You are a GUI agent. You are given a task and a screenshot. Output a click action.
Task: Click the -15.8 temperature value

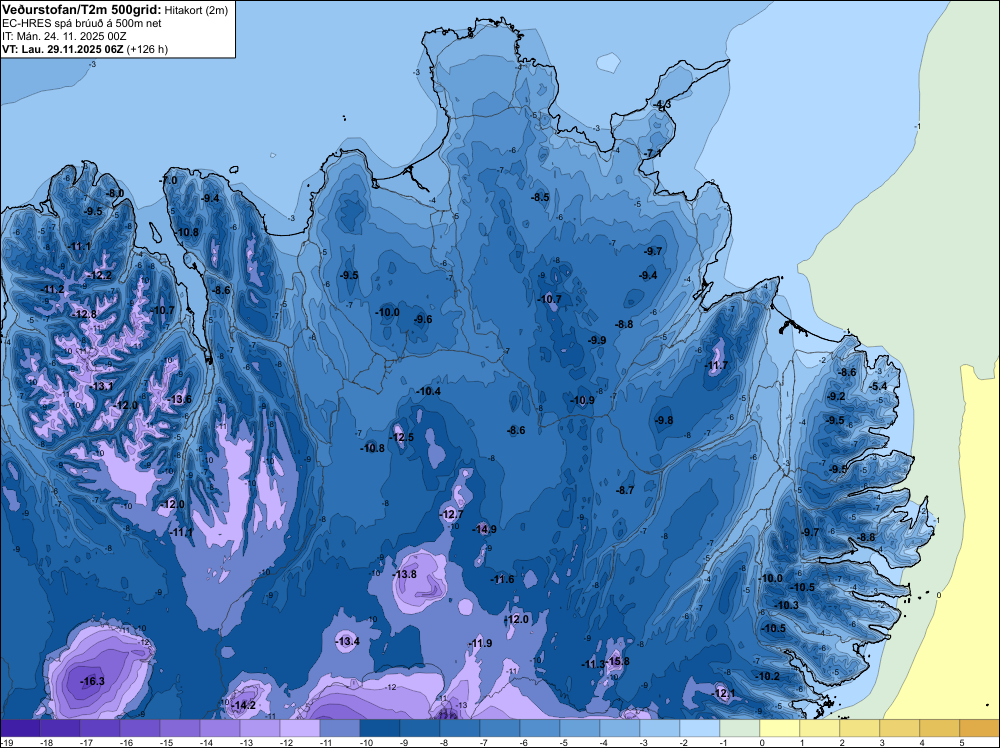pyautogui.click(x=618, y=661)
